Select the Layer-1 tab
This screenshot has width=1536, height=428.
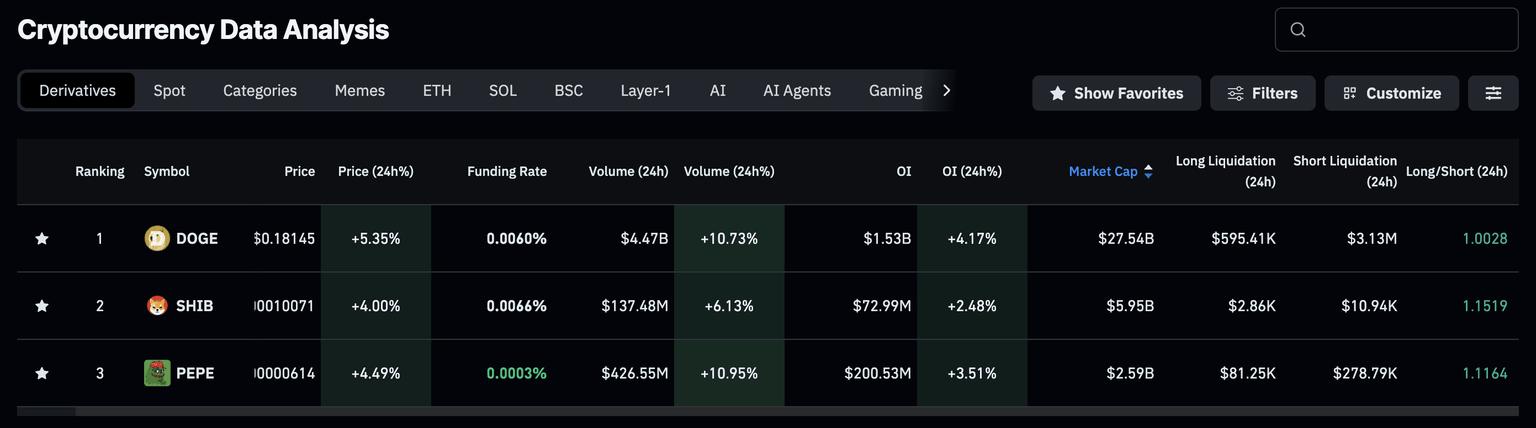coord(645,91)
